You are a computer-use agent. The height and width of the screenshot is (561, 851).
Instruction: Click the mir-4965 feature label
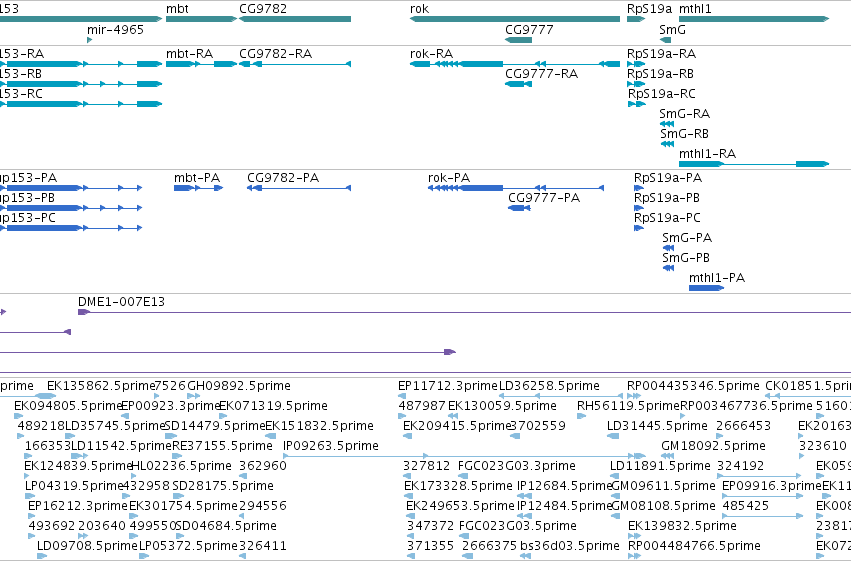115,29
